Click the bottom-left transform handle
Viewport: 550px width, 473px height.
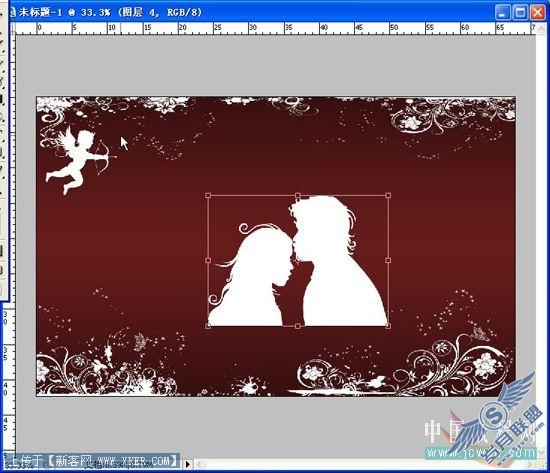pyautogui.click(x=208, y=326)
